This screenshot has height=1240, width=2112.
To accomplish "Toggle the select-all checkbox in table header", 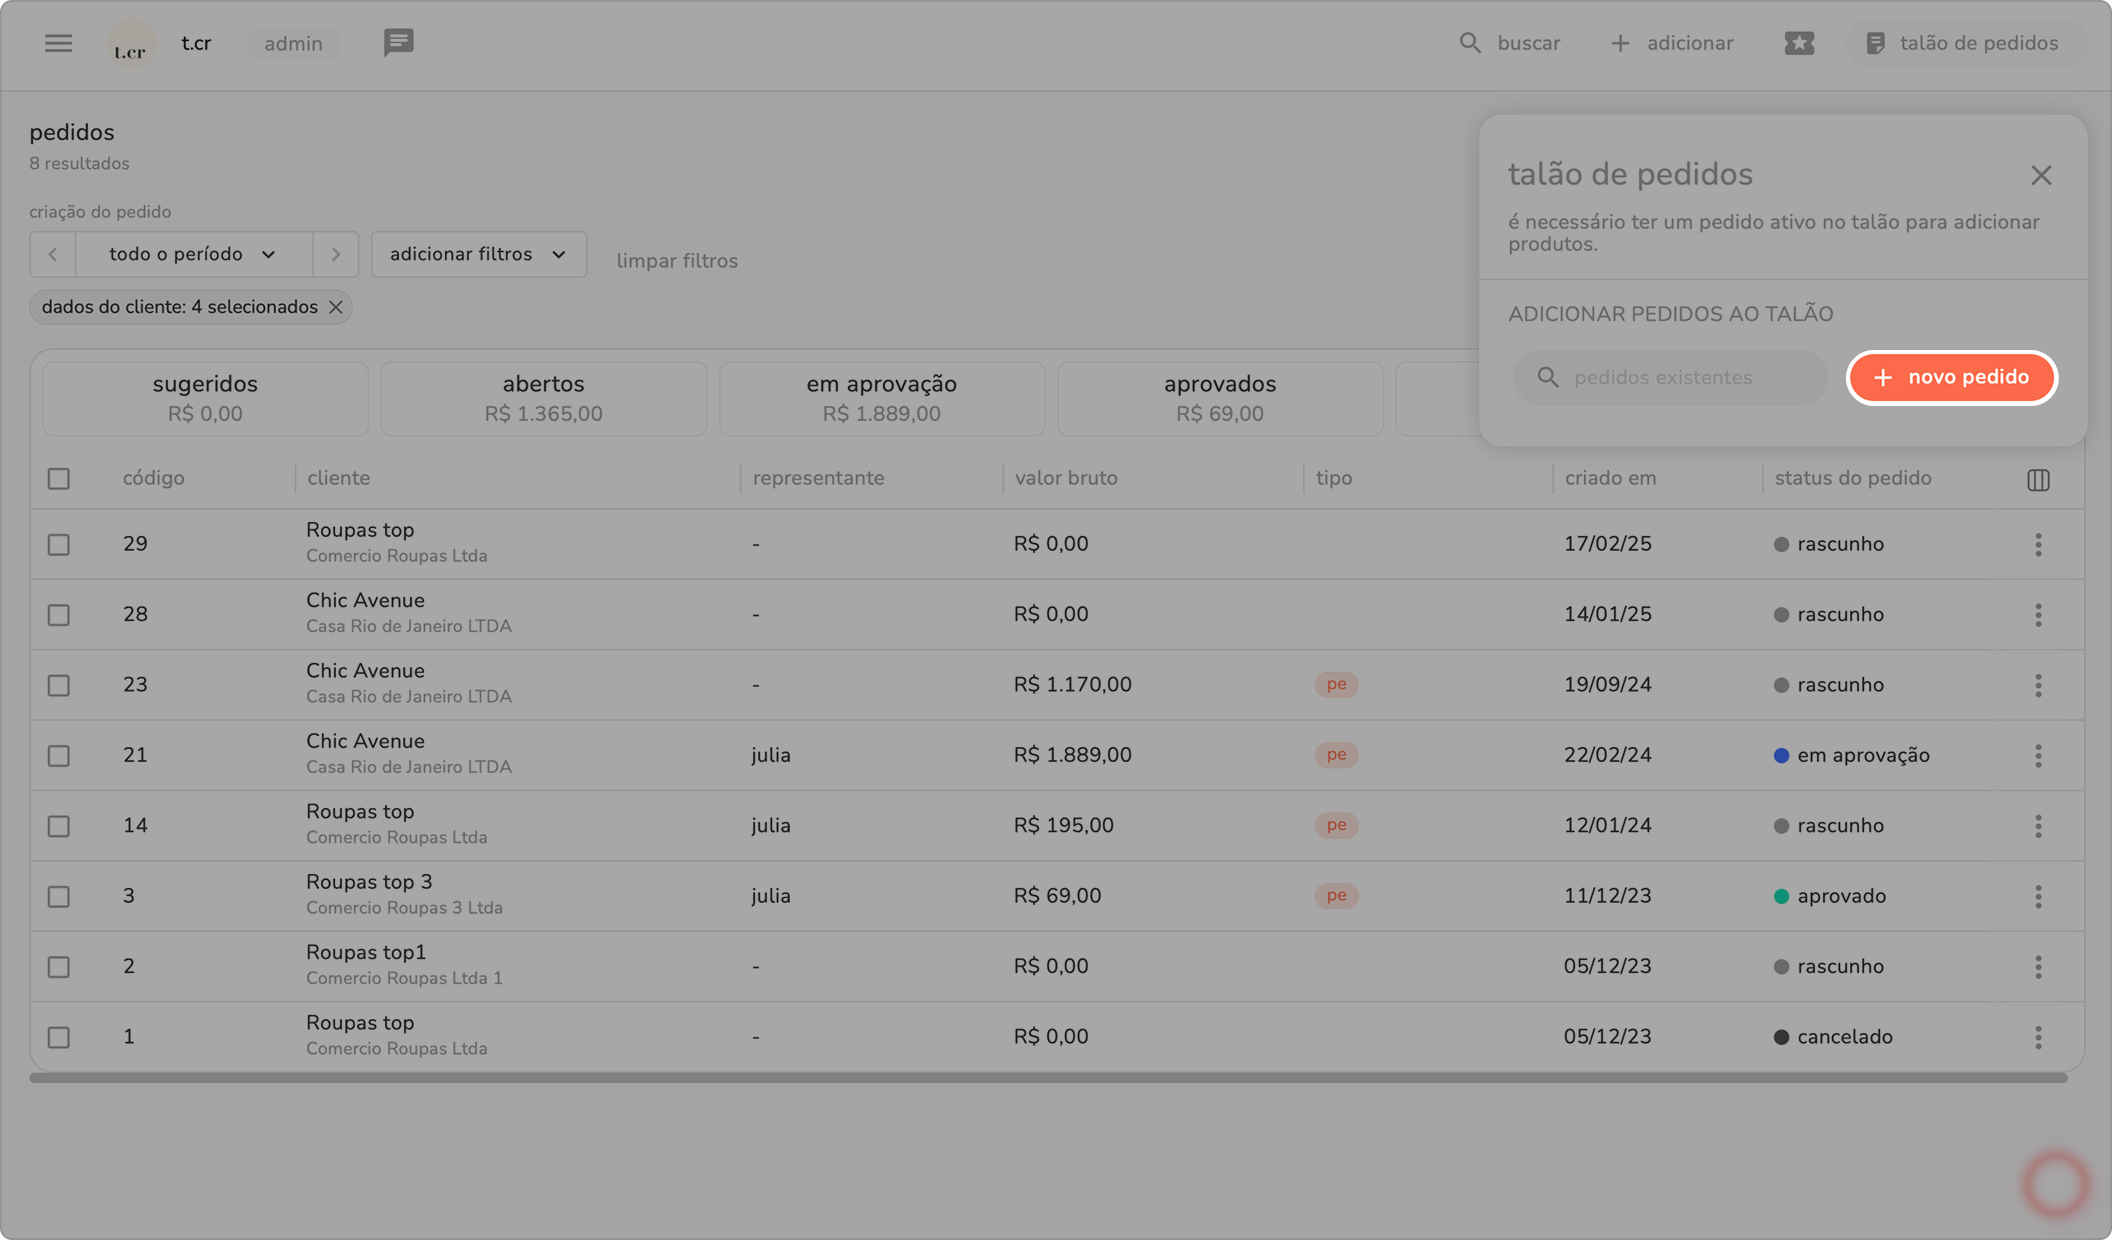I will click(59, 479).
